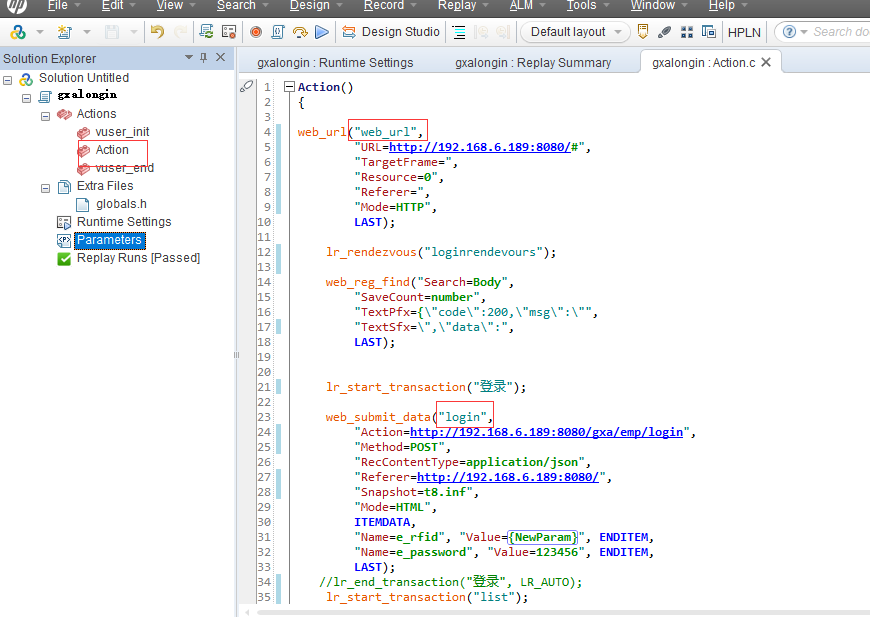
Task: Click the search documentation field
Action: [x=841, y=32]
